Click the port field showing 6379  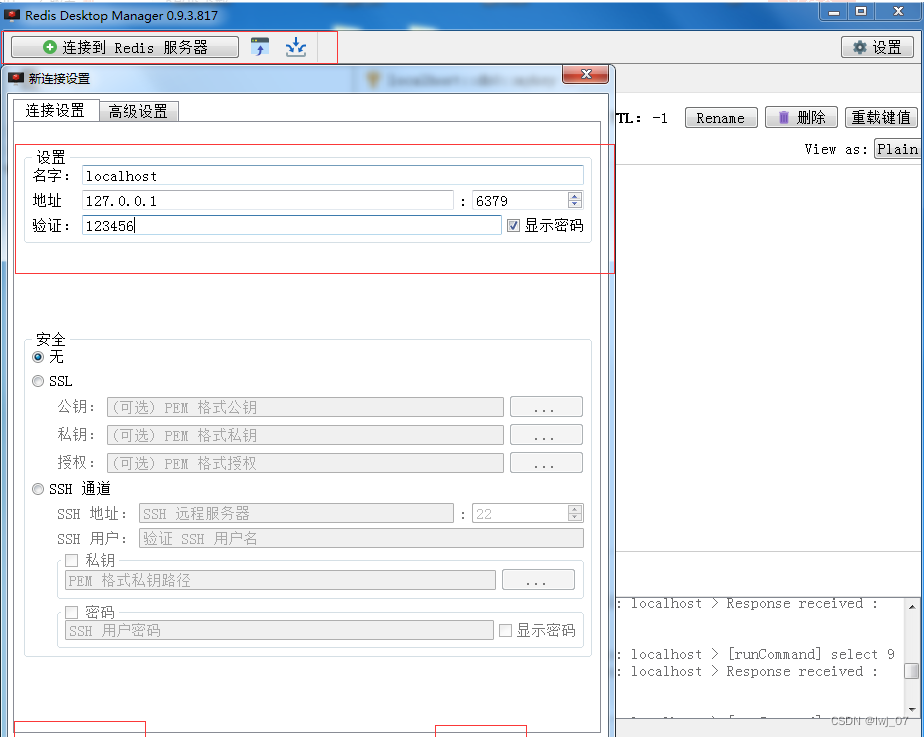tap(520, 201)
